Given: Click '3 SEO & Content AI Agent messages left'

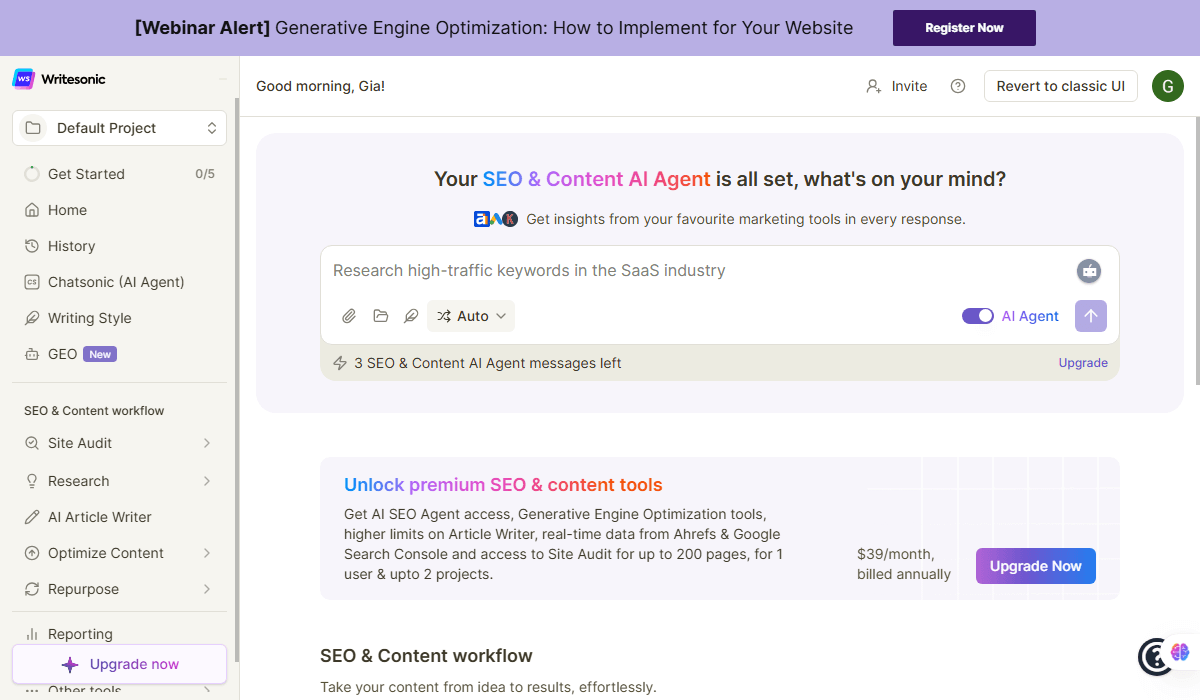Looking at the screenshot, I should 488,363.
